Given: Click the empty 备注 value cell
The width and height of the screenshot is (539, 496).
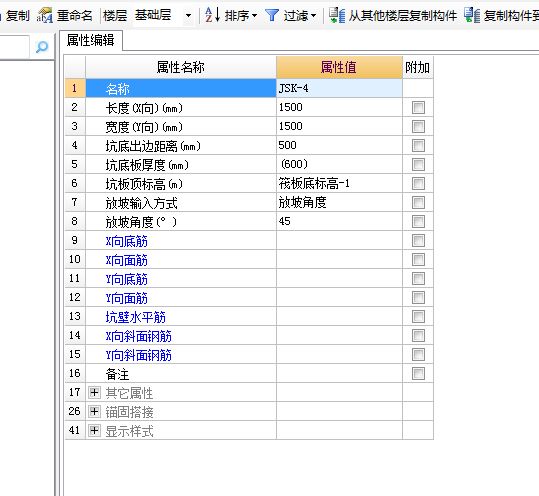Looking at the screenshot, I should 339,374.
